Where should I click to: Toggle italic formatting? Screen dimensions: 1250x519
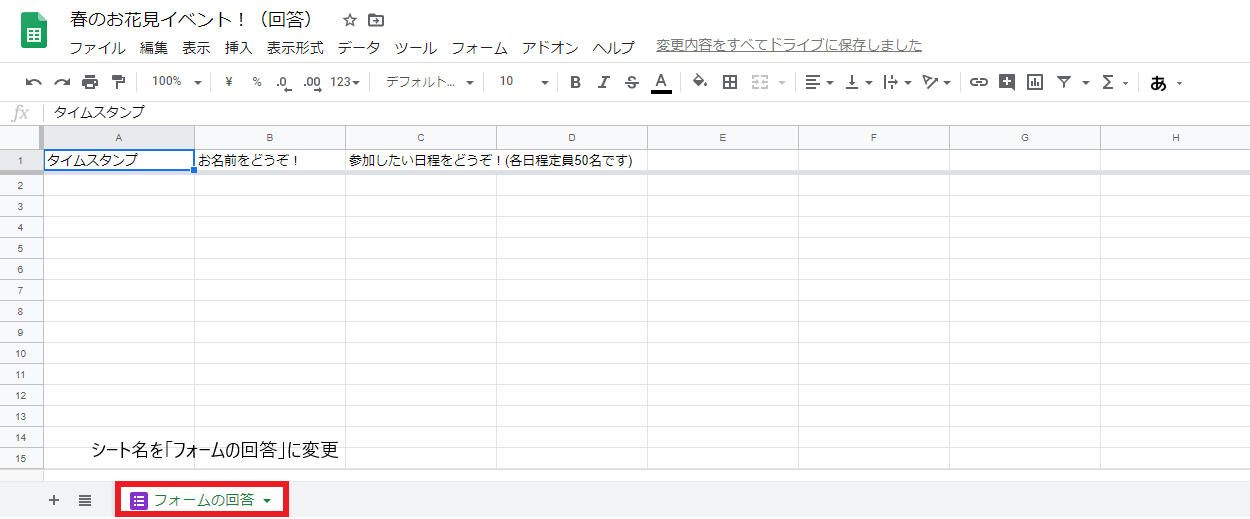[x=603, y=82]
